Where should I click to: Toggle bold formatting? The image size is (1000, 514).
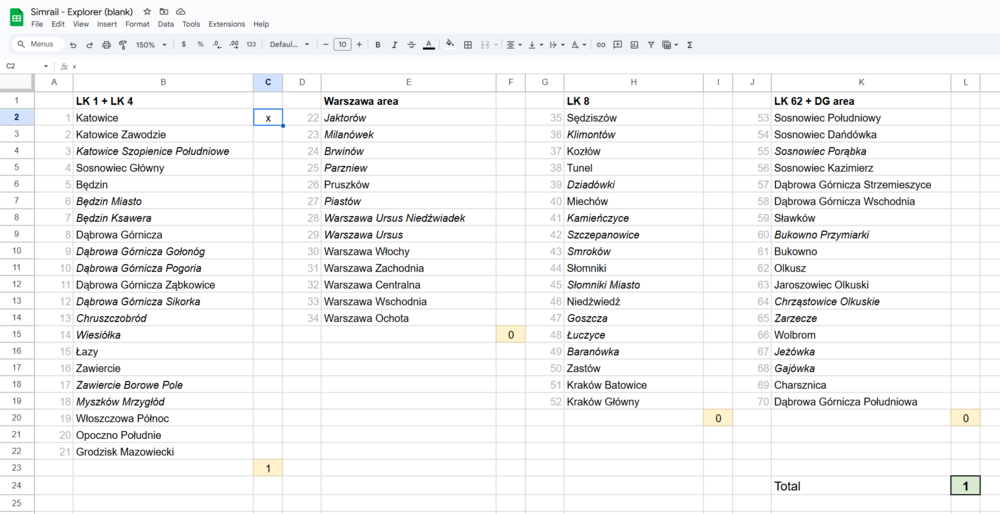378,45
